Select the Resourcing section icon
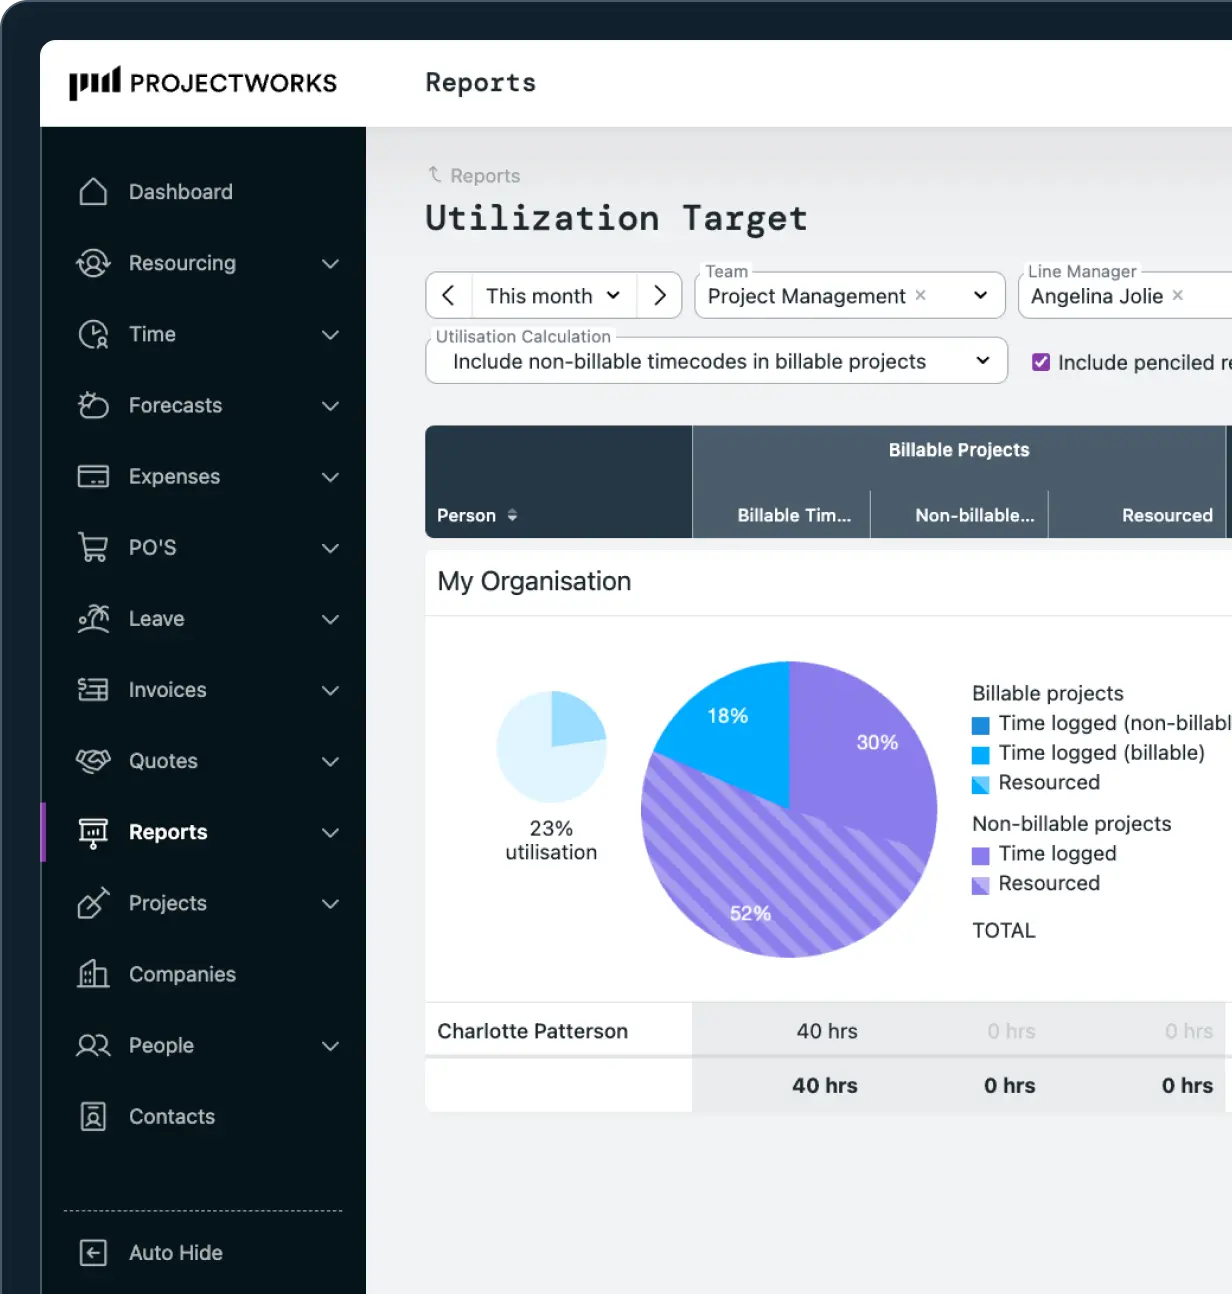Viewport: 1232px width, 1294px height. pos(93,263)
